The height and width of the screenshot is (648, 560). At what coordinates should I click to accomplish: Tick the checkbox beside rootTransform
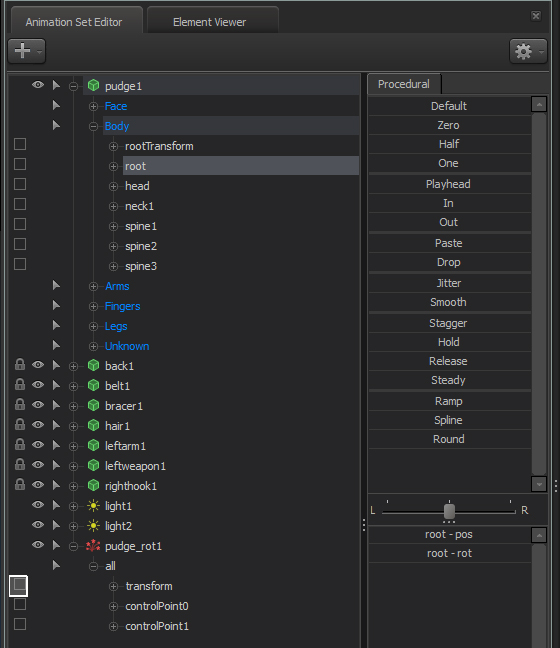[x=20, y=144]
